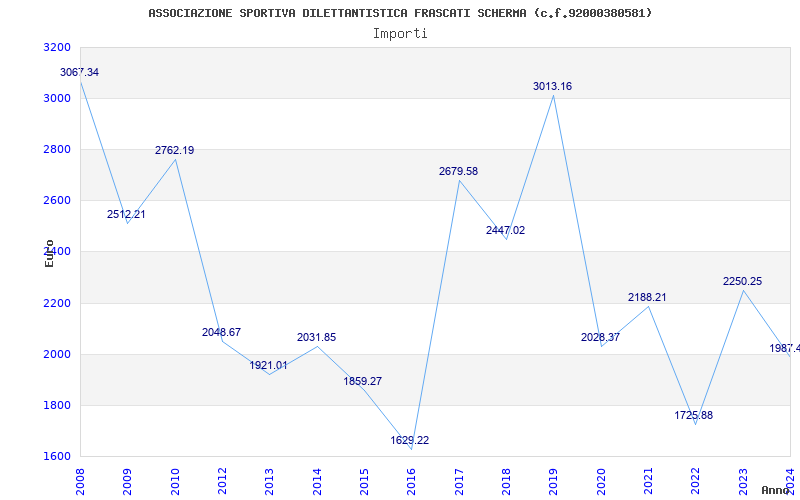Select the x-axis year 2019
Viewport: 800px width, 500px height.
554,482
